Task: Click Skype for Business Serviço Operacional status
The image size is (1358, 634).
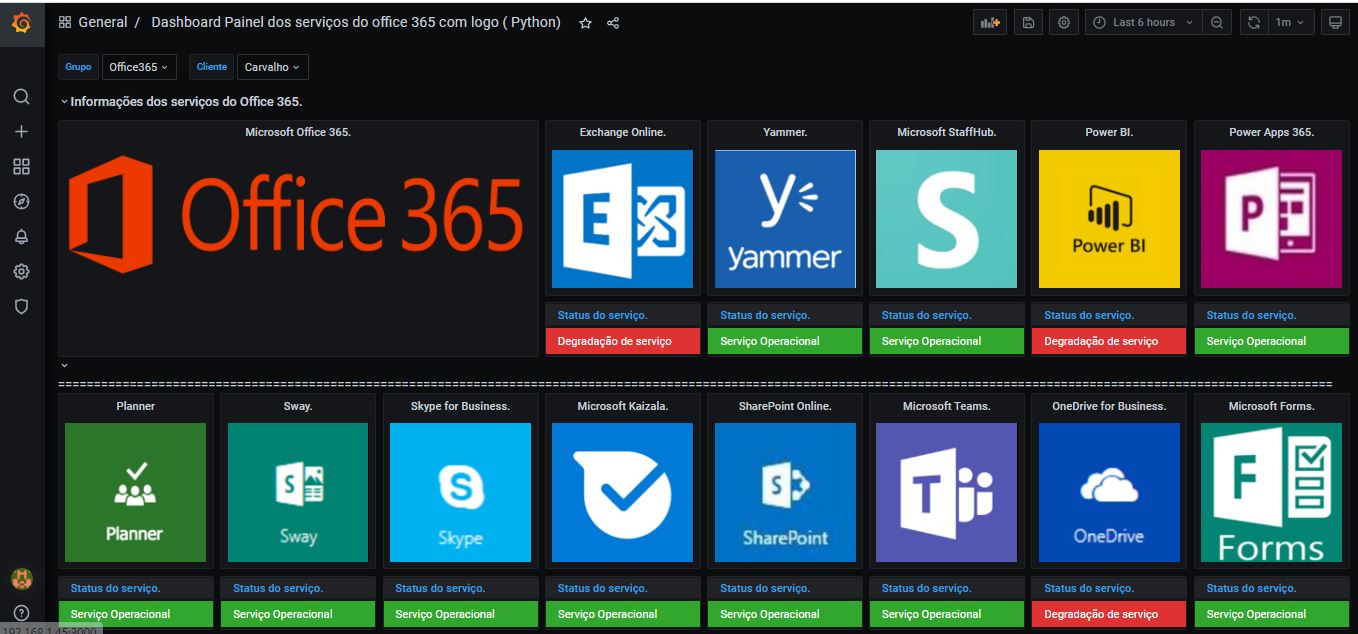Action: 460,614
